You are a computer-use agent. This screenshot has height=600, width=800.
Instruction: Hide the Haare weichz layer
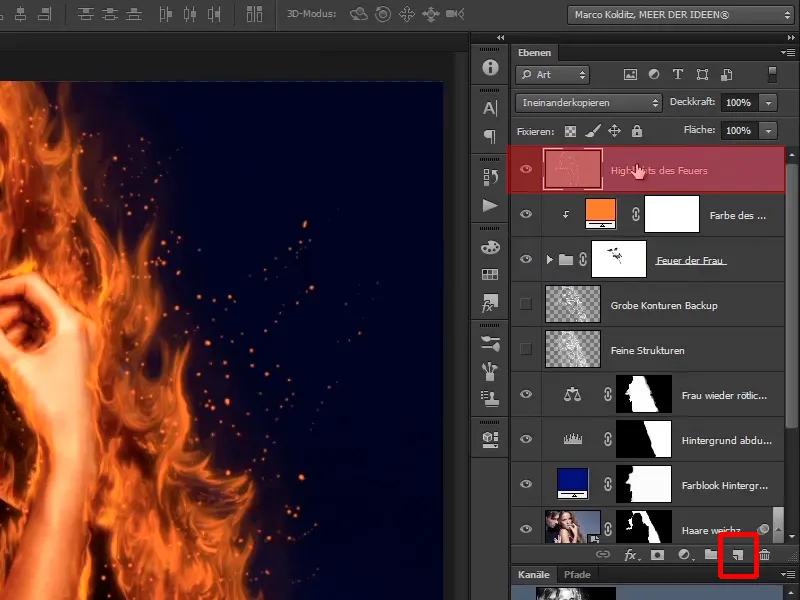pos(526,529)
